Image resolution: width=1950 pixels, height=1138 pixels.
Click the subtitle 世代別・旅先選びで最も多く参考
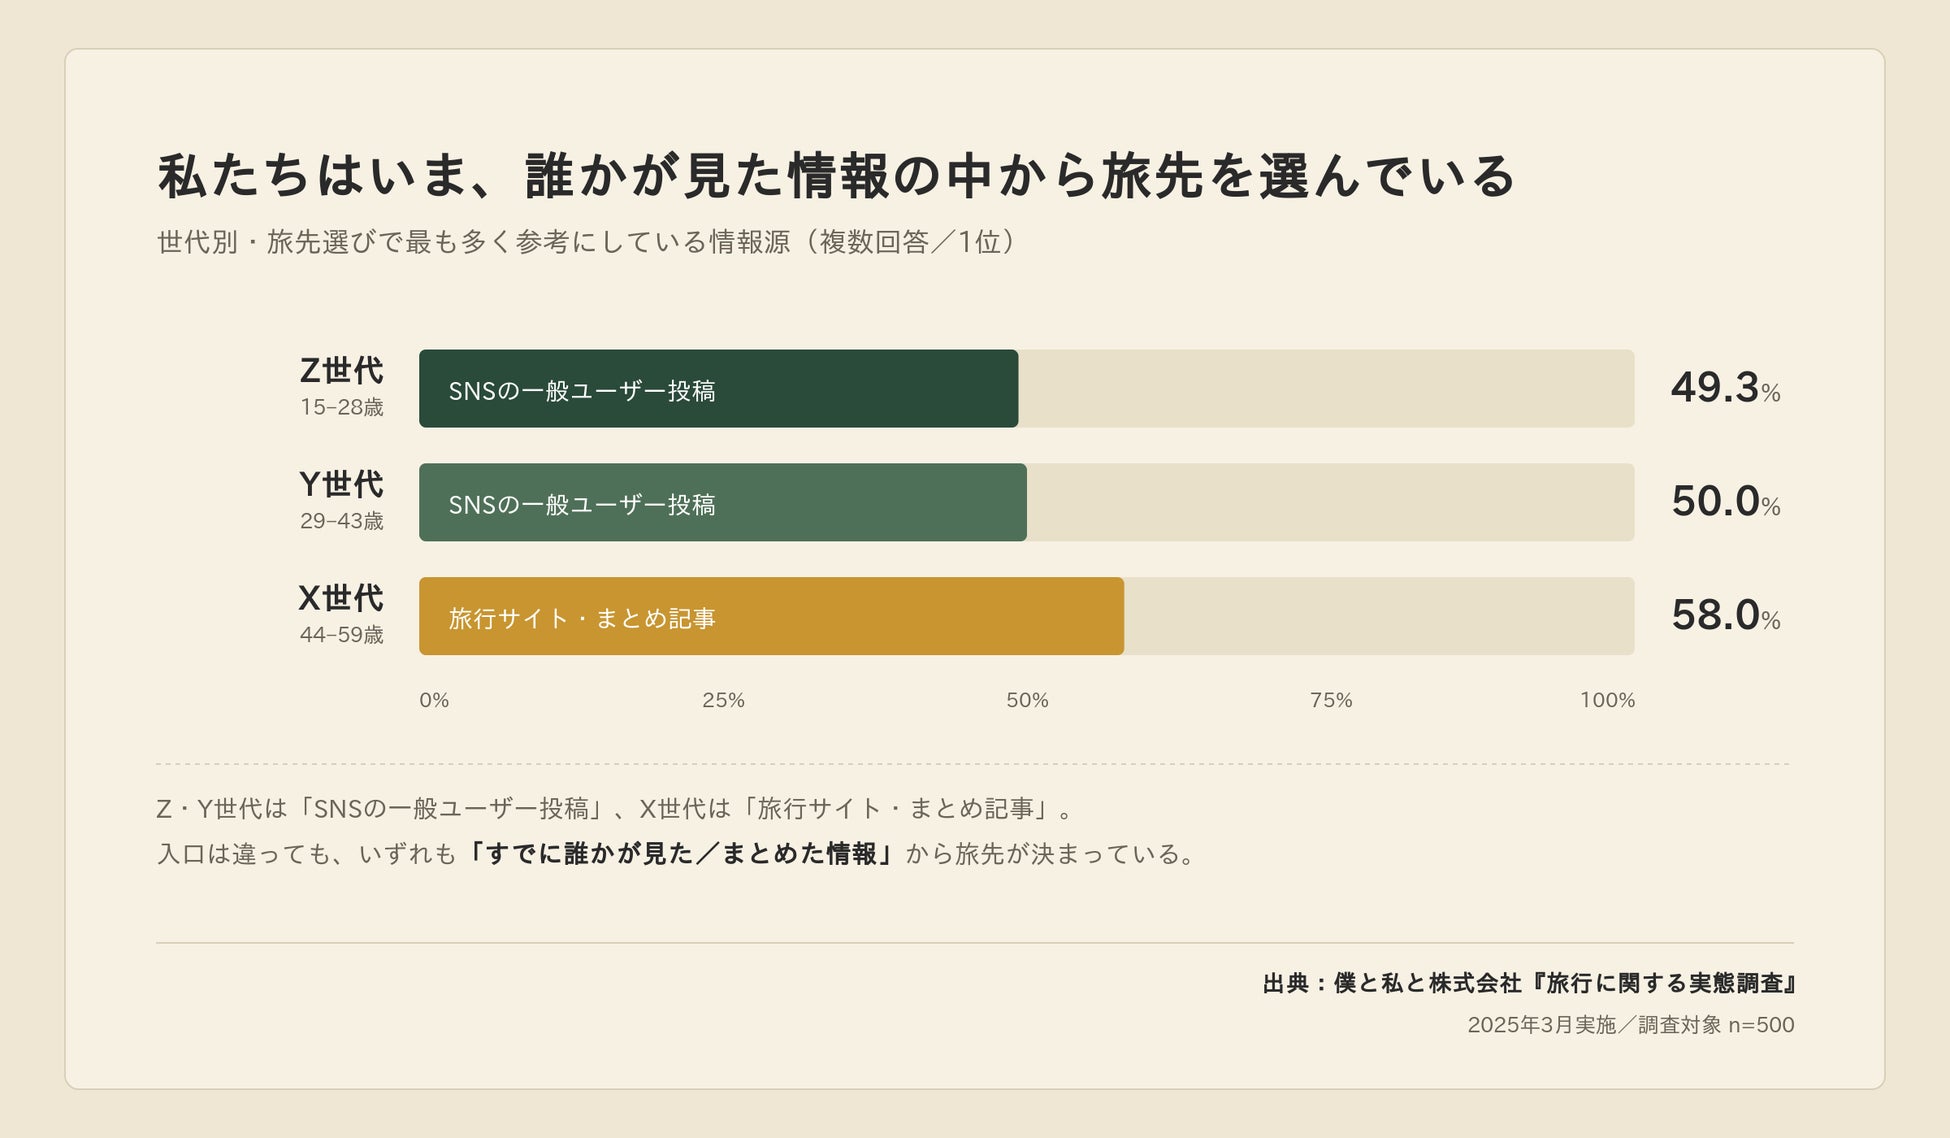586,242
